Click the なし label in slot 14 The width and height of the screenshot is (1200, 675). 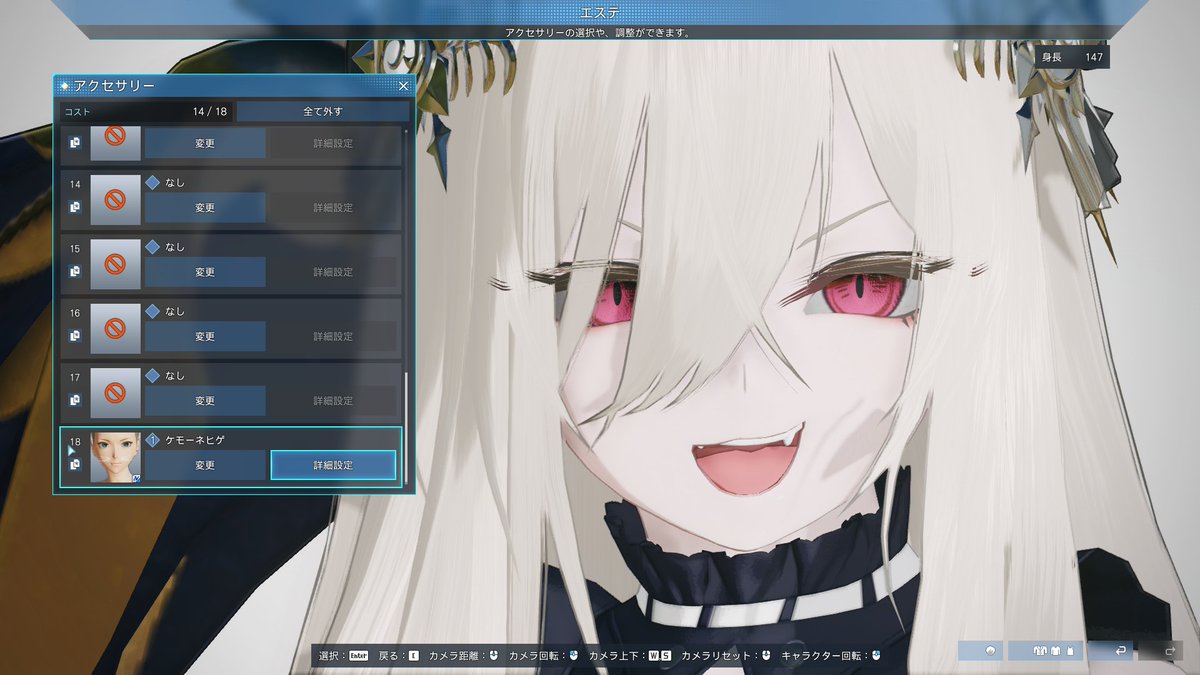tap(175, 183)
